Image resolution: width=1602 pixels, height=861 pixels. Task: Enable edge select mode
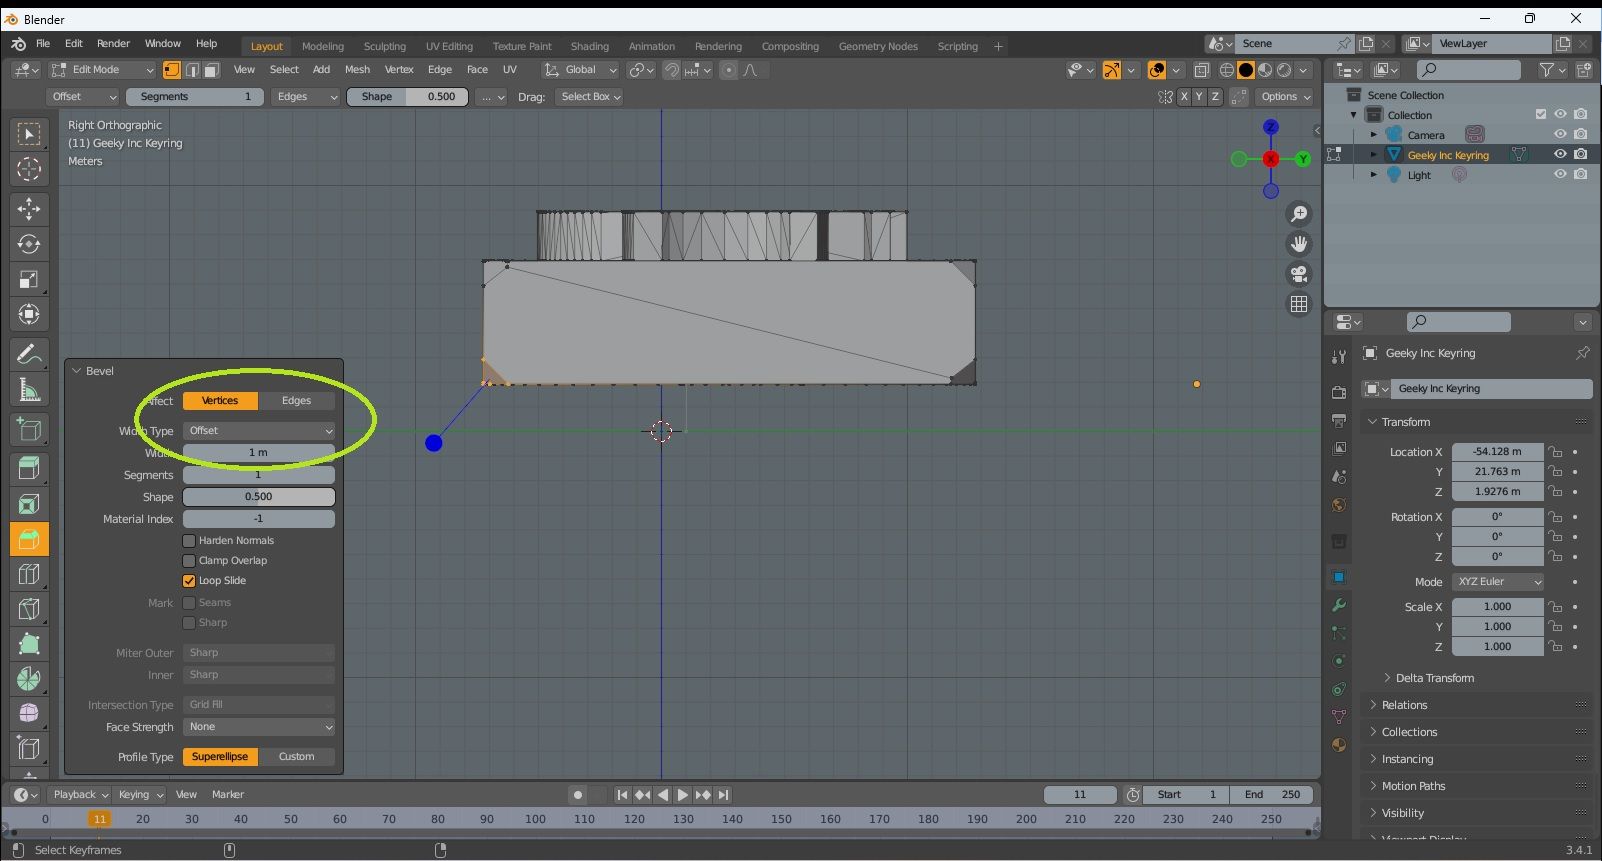point(192,70)
